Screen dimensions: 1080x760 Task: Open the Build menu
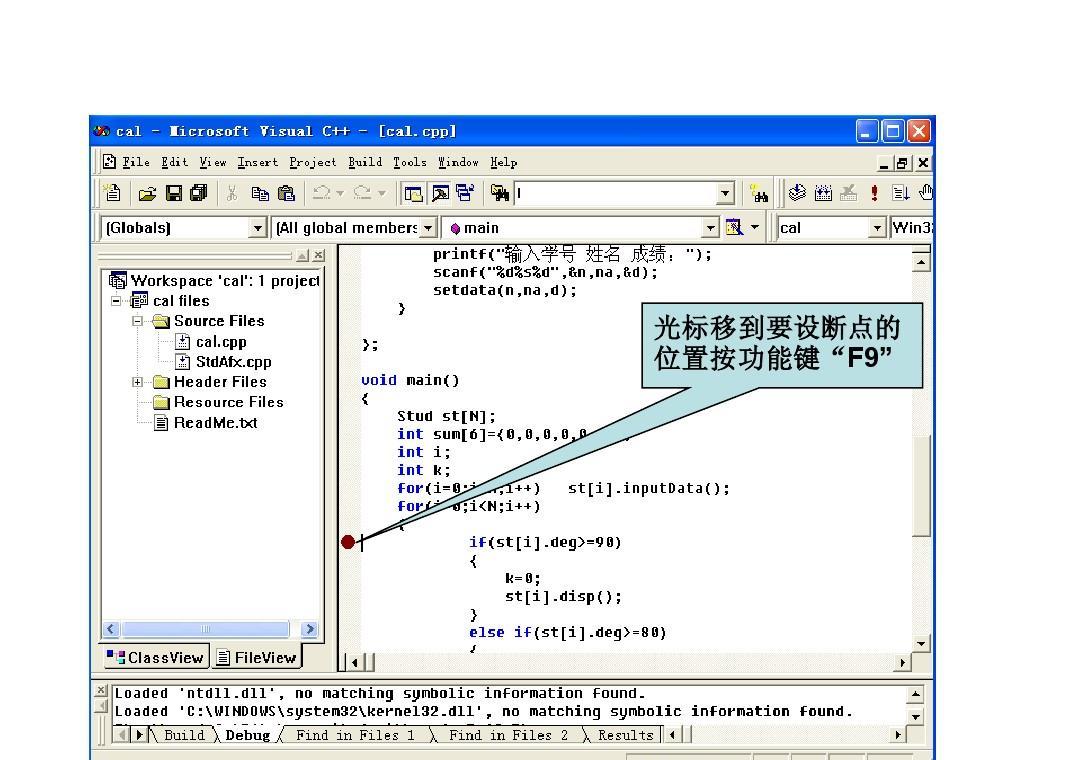click(365, 162)
